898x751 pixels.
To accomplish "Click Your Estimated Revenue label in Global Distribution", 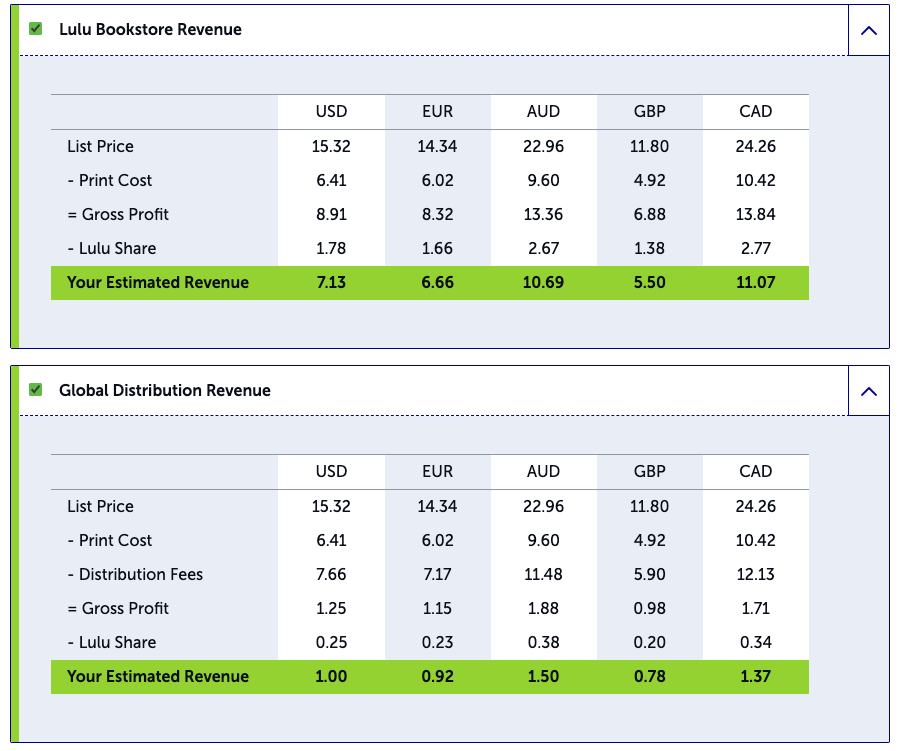I will (158, 677).
